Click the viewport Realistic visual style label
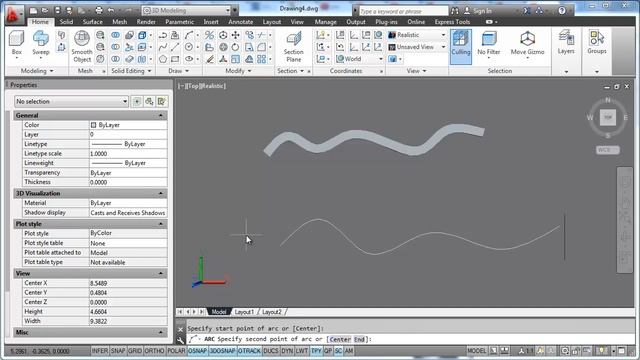 213,86
